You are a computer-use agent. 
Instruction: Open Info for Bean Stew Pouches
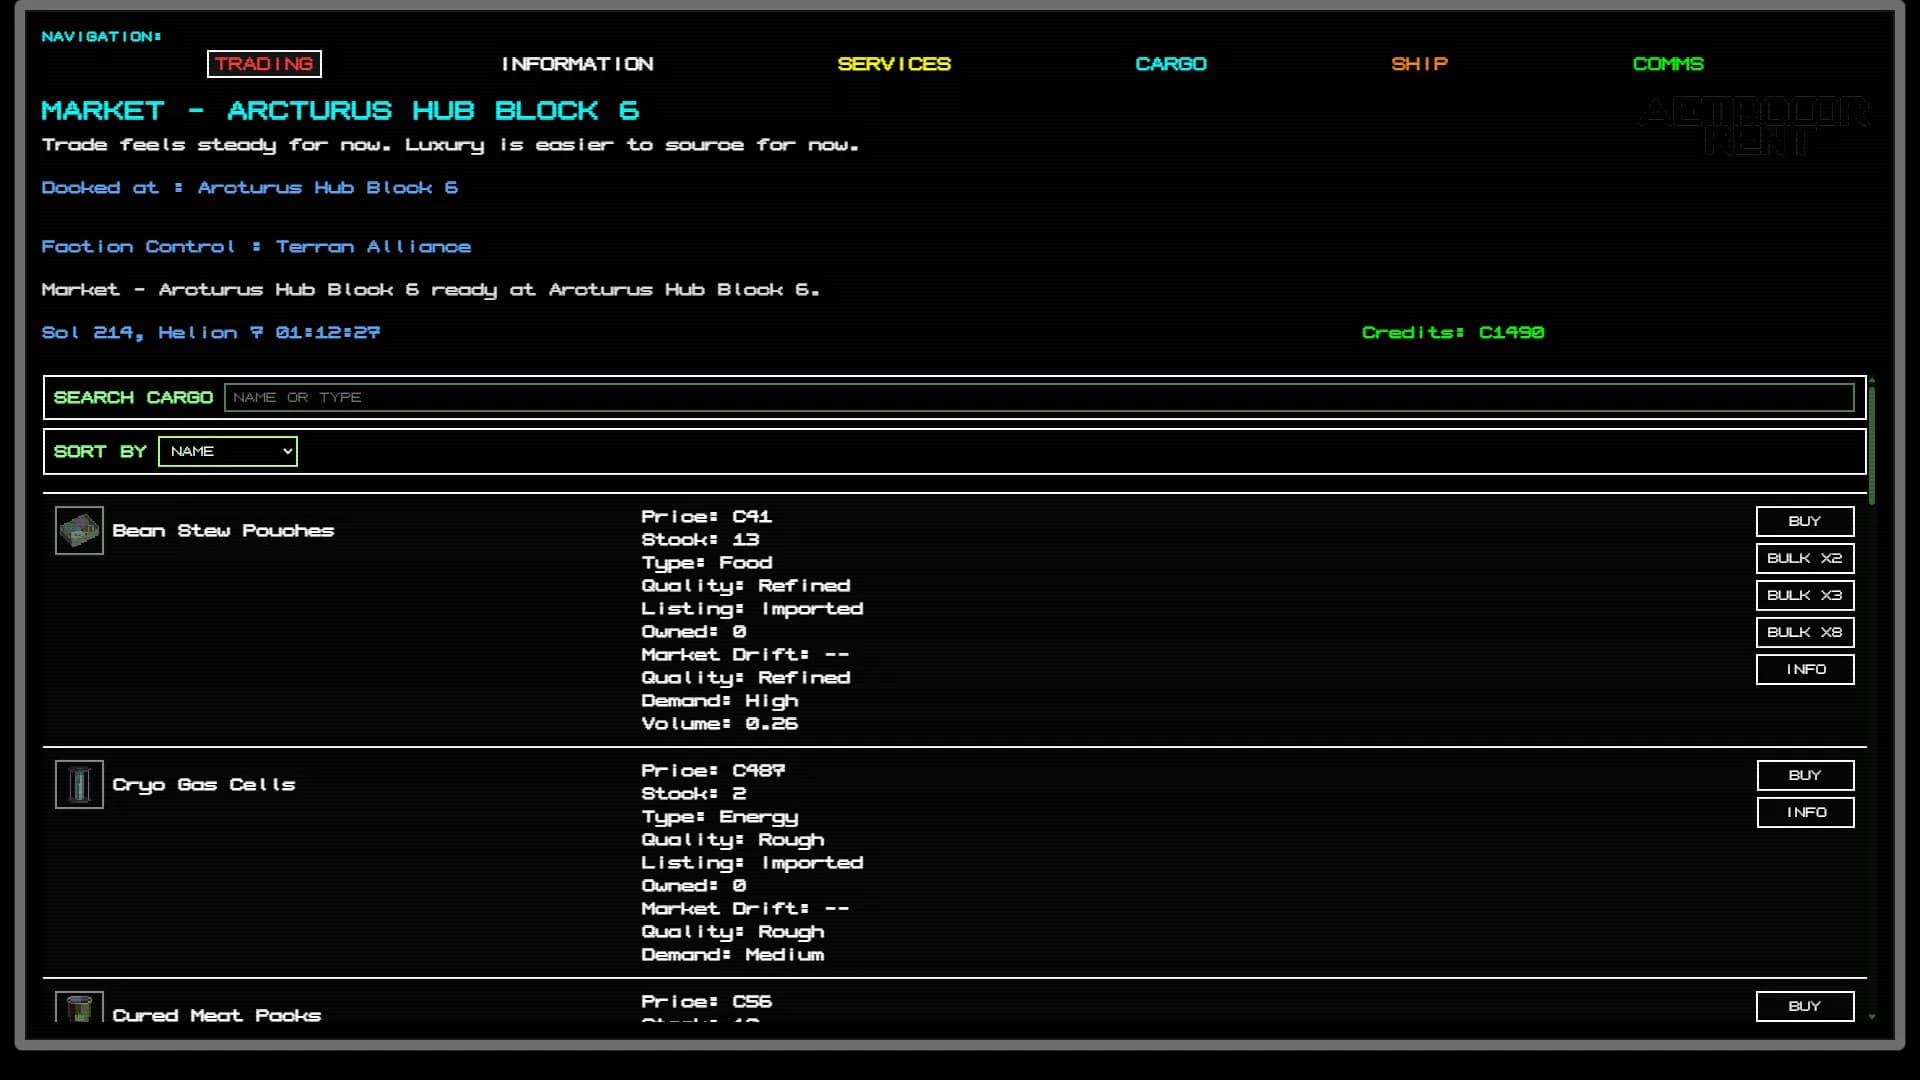[1805, 669]
